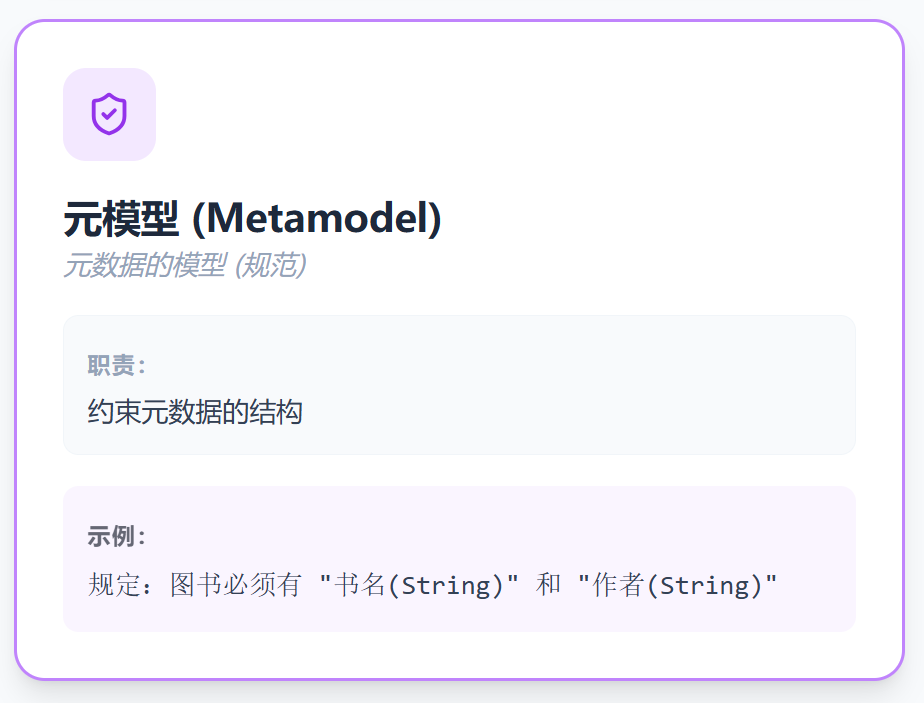Click the 示例 label
This screenshot has height=703, width=924.
point(116,536)
